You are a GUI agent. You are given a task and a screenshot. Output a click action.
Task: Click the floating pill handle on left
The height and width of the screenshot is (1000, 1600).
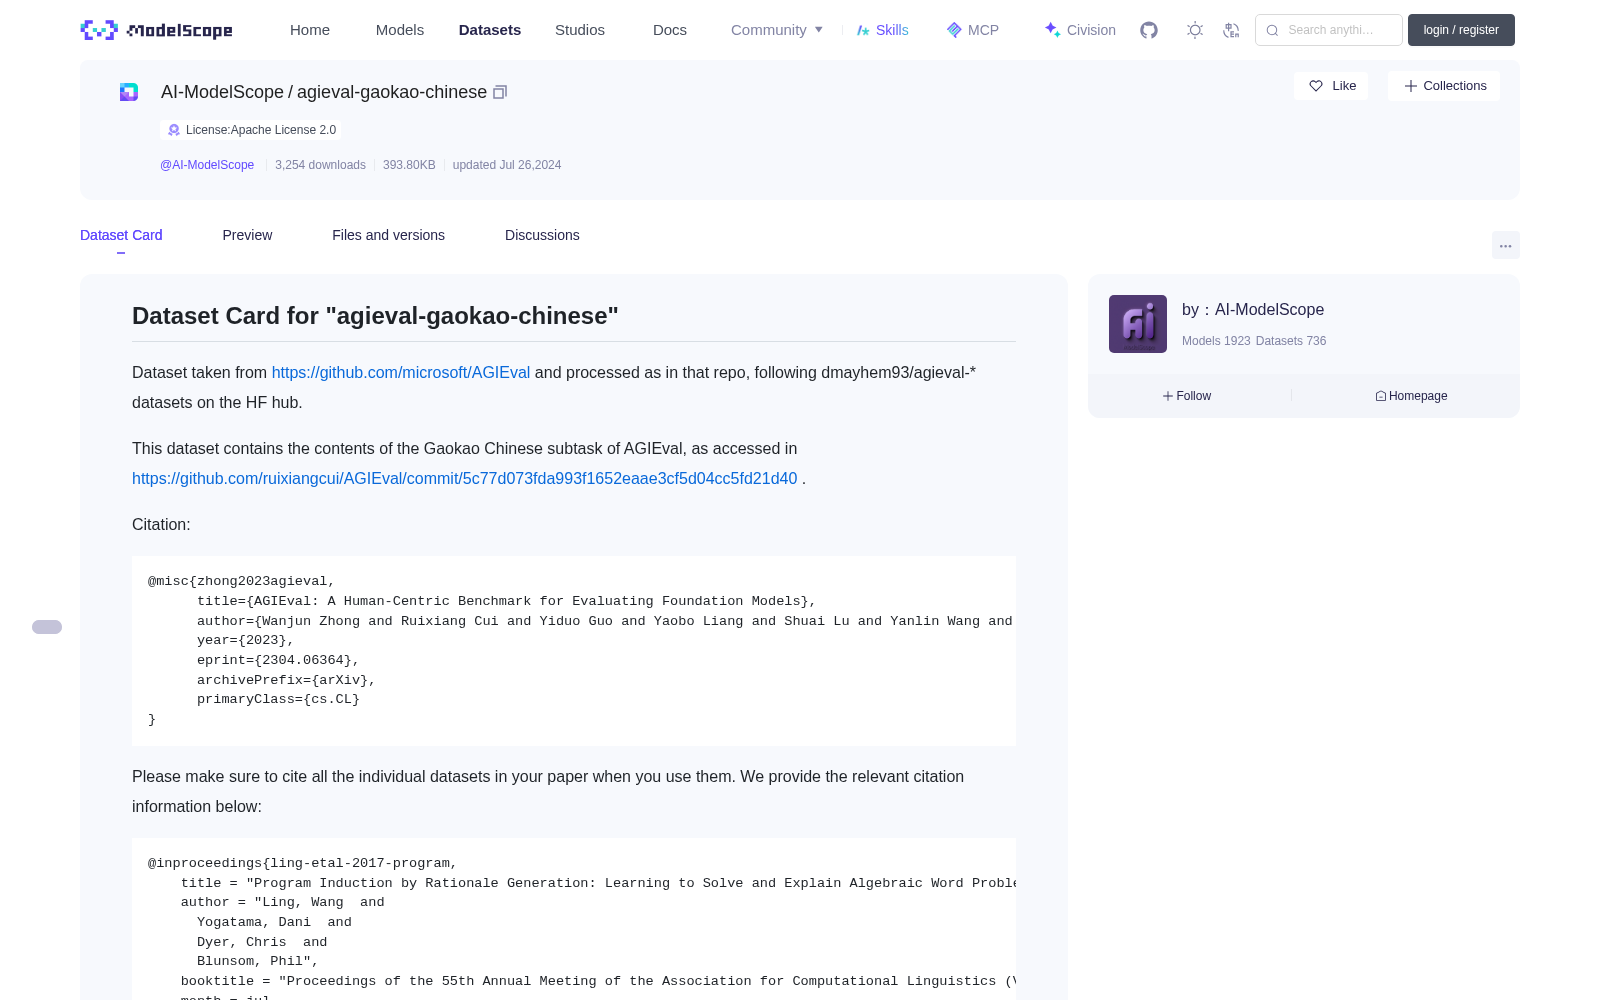click(x=47, y=627)
